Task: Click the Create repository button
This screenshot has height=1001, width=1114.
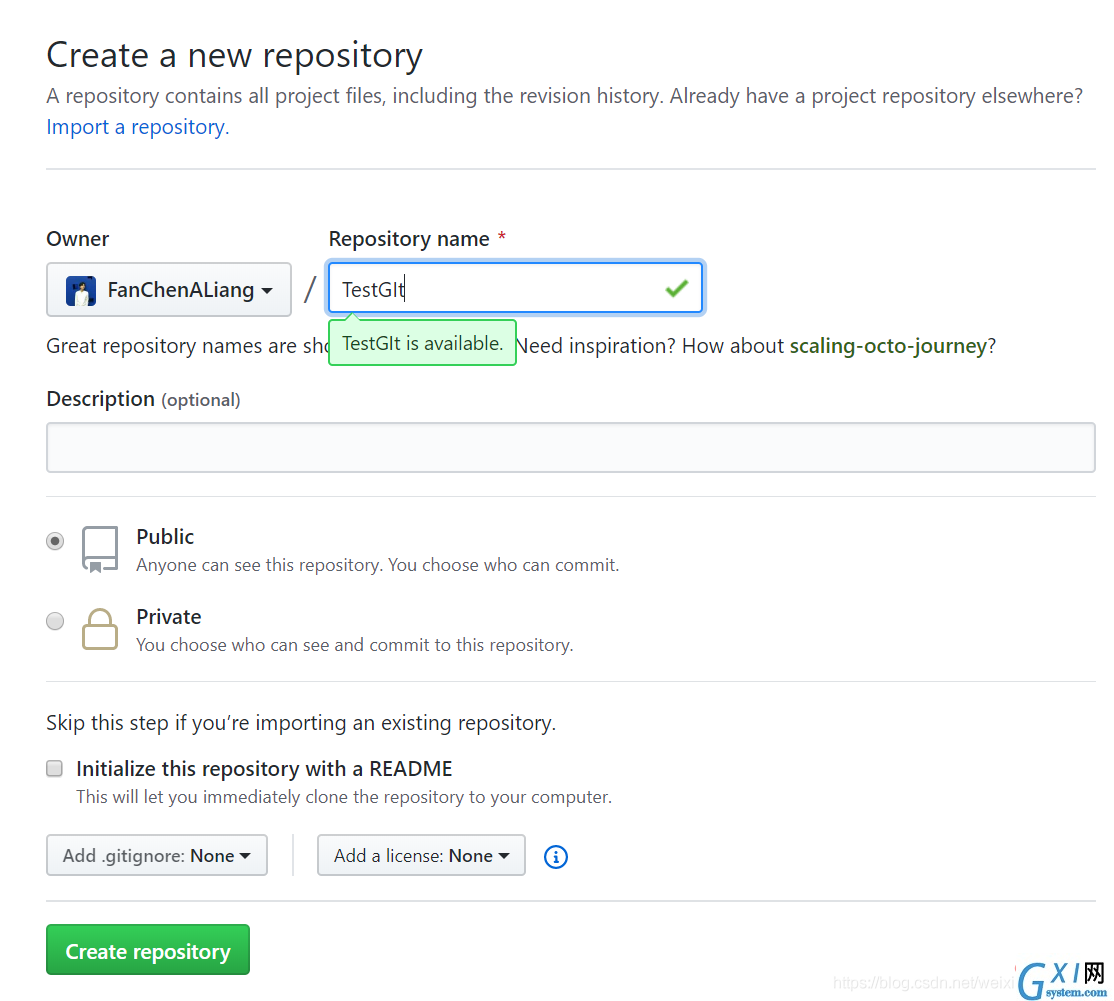Action: [148, 950]
